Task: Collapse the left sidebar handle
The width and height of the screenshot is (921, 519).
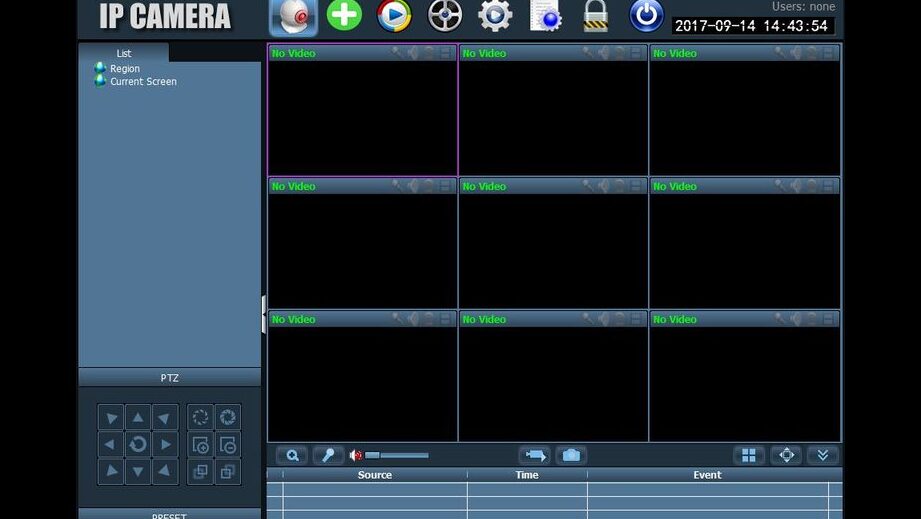Action: (x=264, y=314)
